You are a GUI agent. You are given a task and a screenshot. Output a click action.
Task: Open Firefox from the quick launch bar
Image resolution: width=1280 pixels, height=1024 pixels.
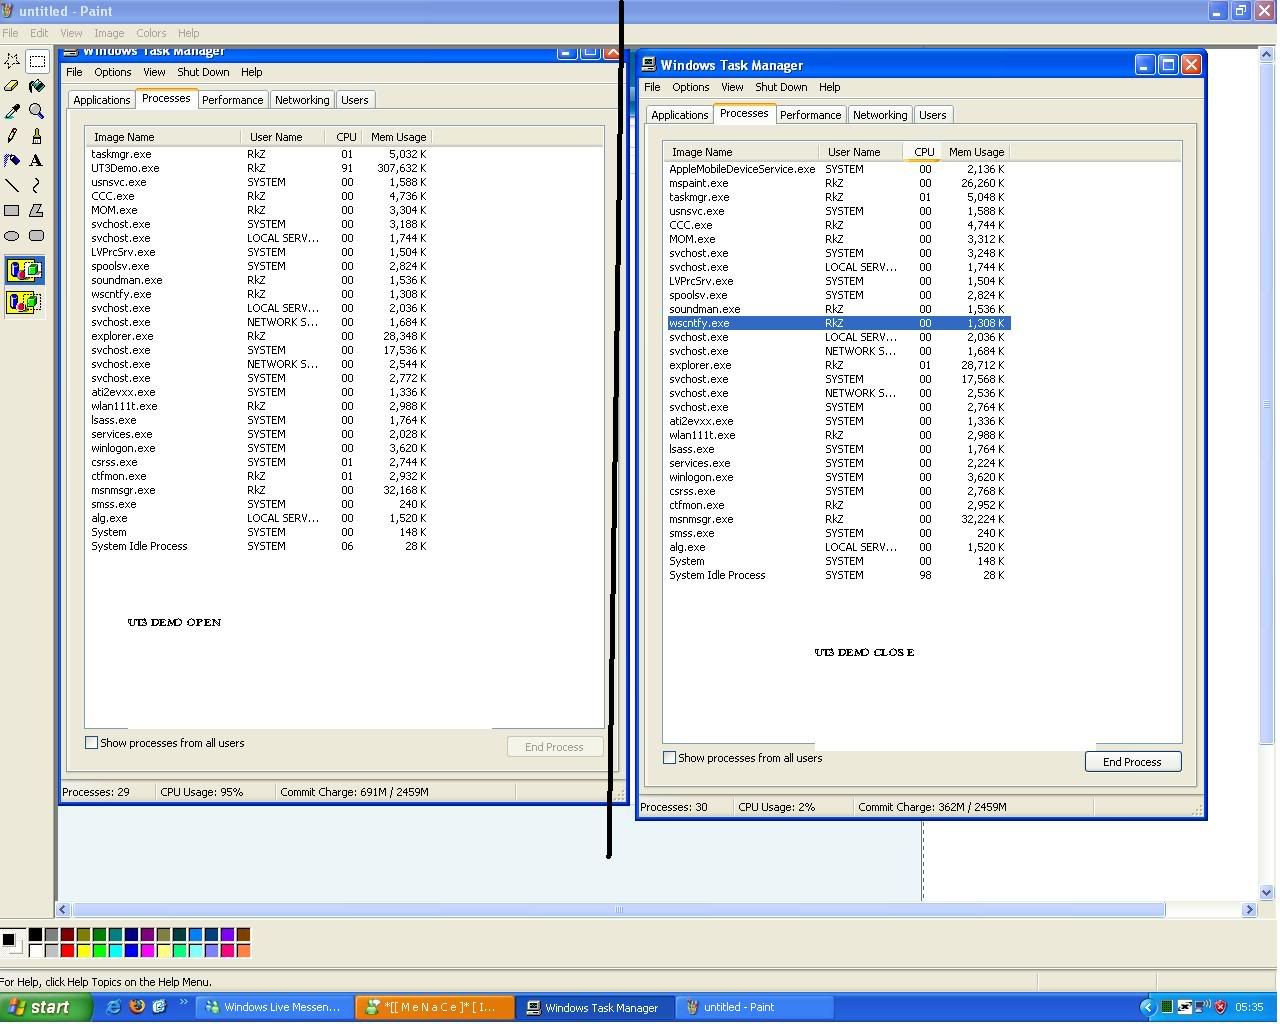point(137,1007)
